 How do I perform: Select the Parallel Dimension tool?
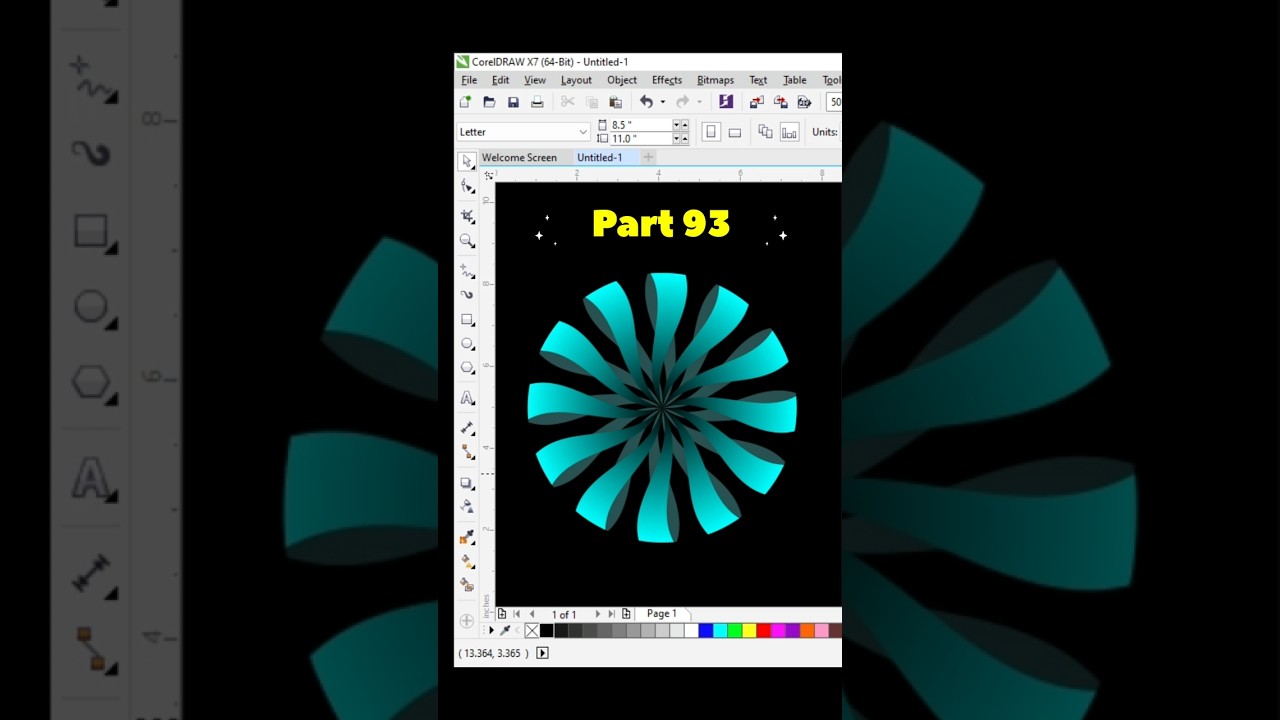pyautogui.click(x=467, y=428)
